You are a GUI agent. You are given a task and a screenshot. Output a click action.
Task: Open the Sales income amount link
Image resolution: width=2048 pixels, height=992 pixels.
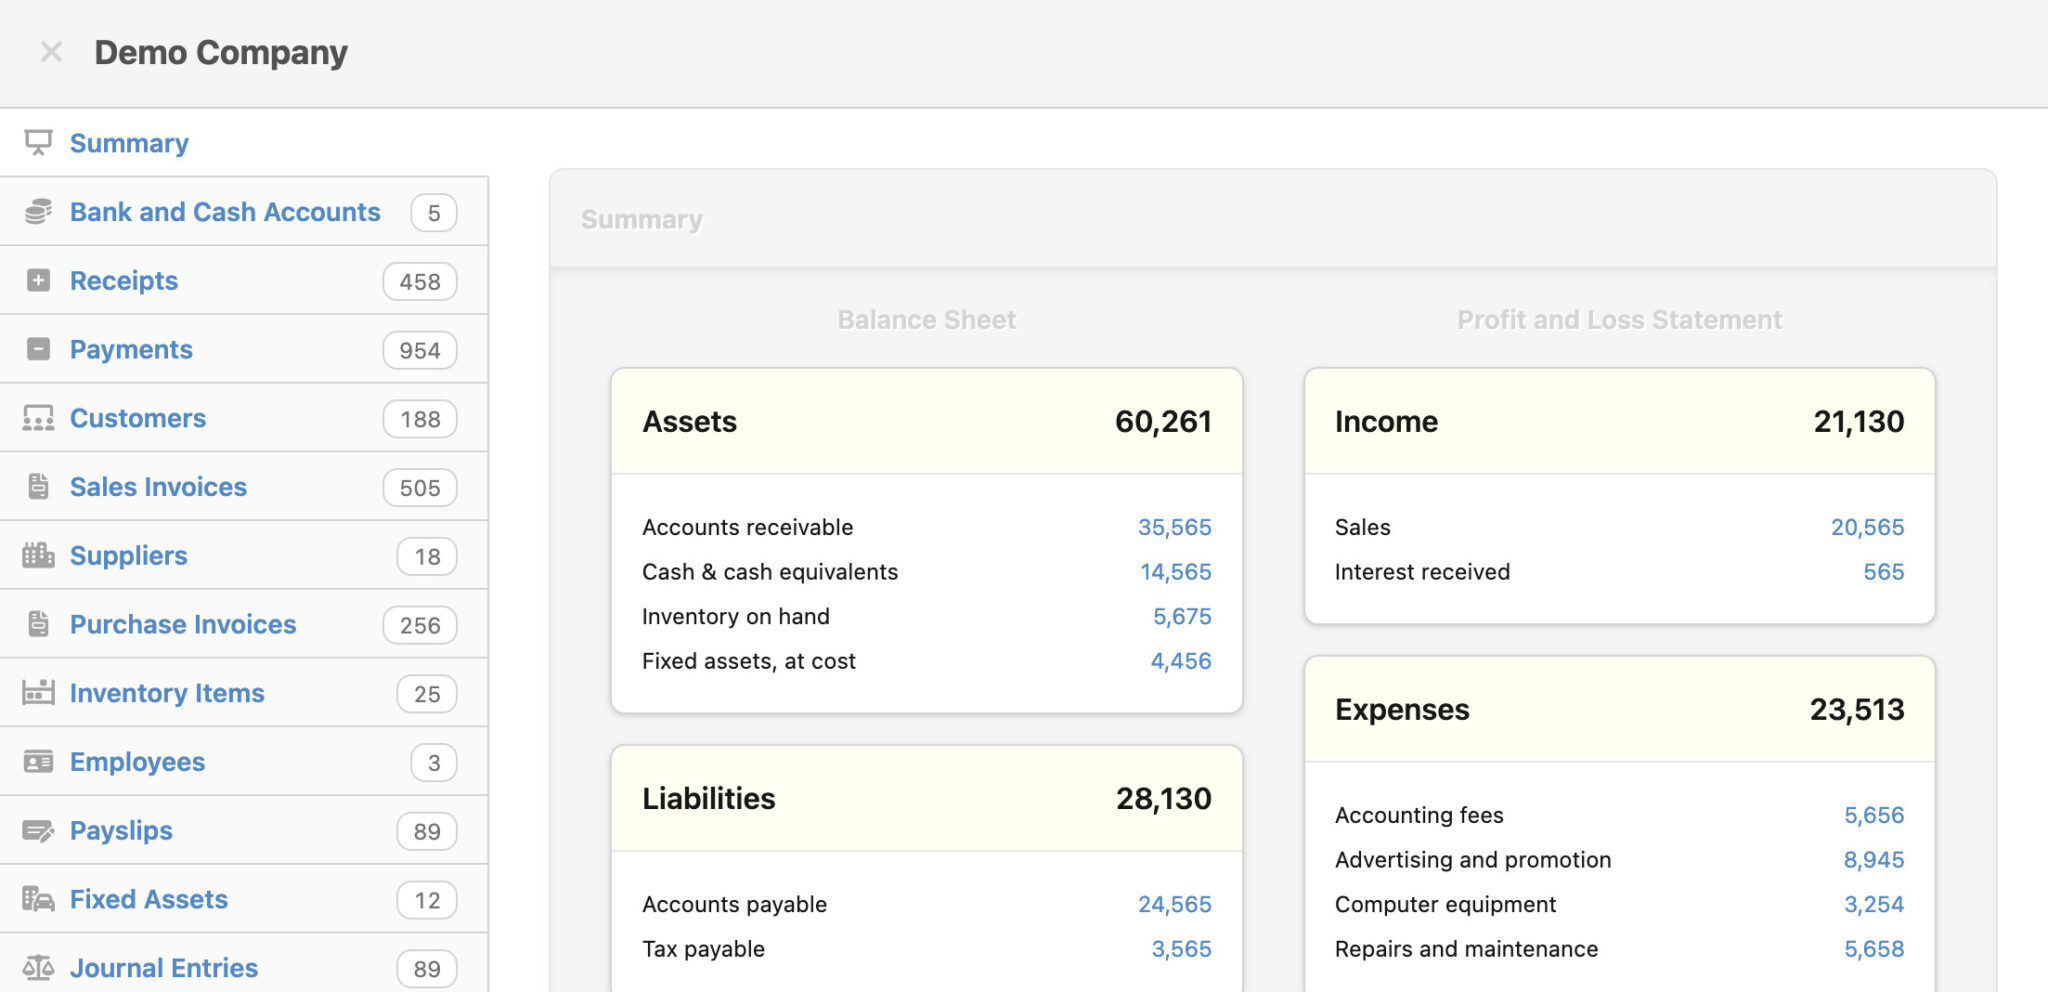tap(1866, 527)
